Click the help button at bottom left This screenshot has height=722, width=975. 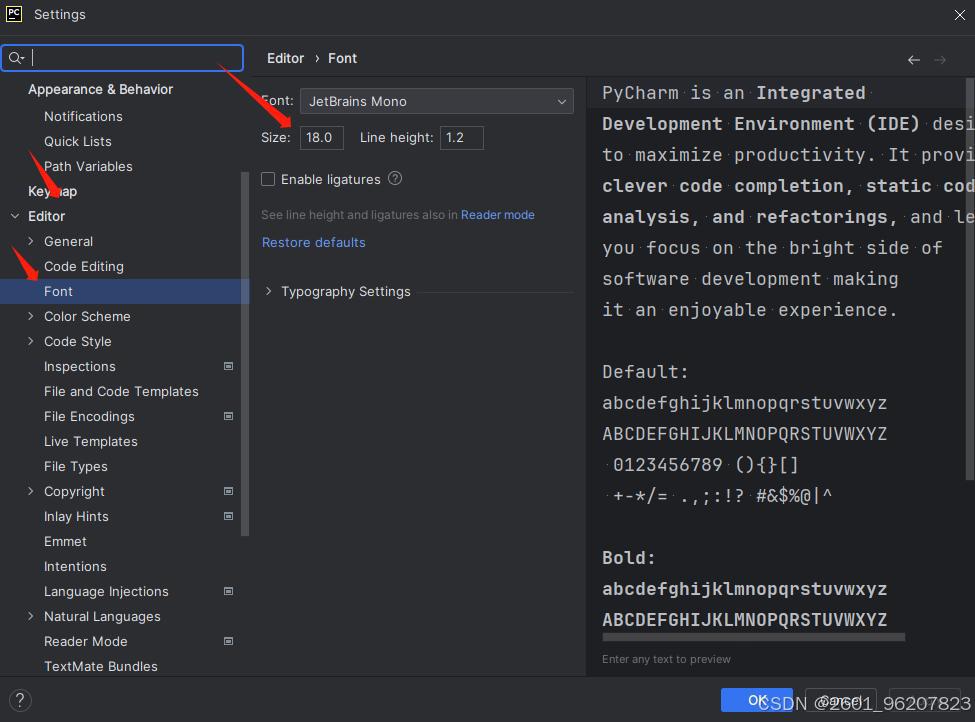[x=20, y=700]
